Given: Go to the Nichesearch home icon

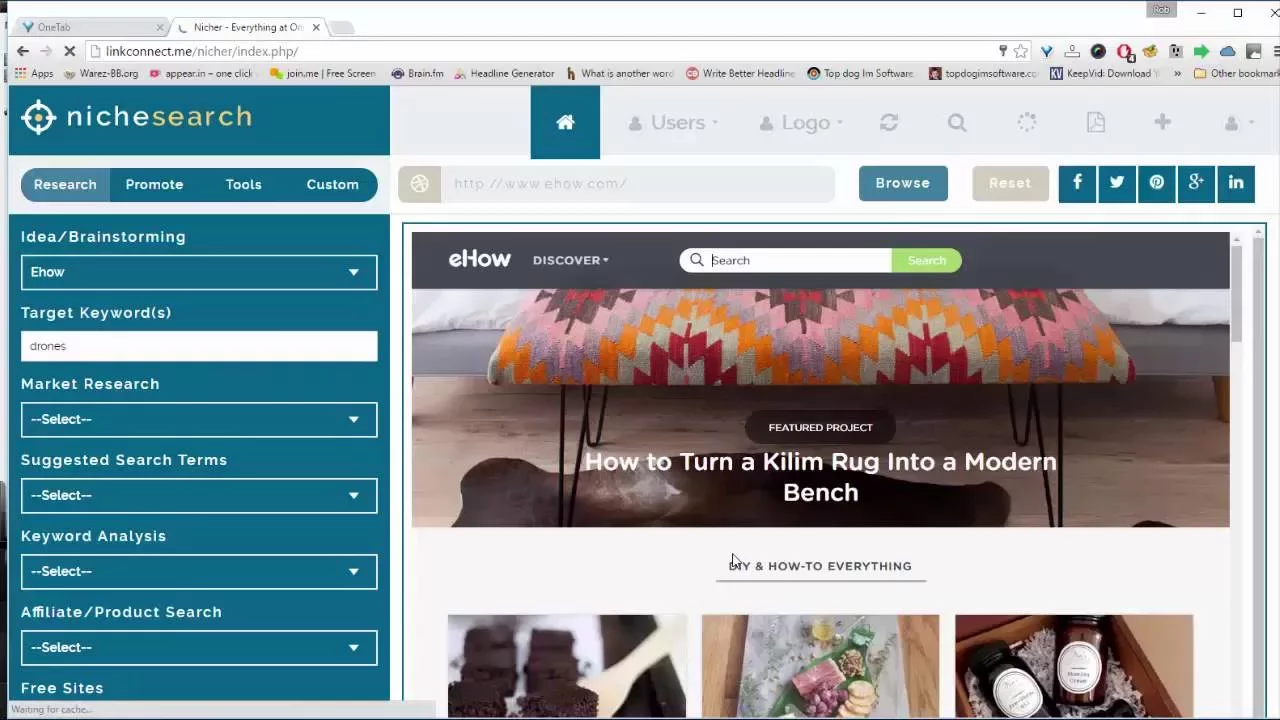Looking at the screenshot, I should pos(565,122).
